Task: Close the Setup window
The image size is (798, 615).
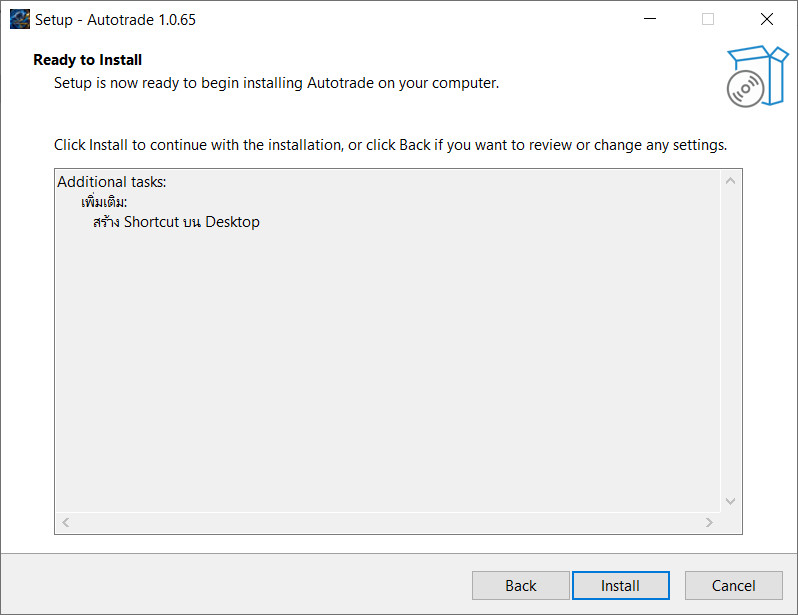Action: click(766, 19)
